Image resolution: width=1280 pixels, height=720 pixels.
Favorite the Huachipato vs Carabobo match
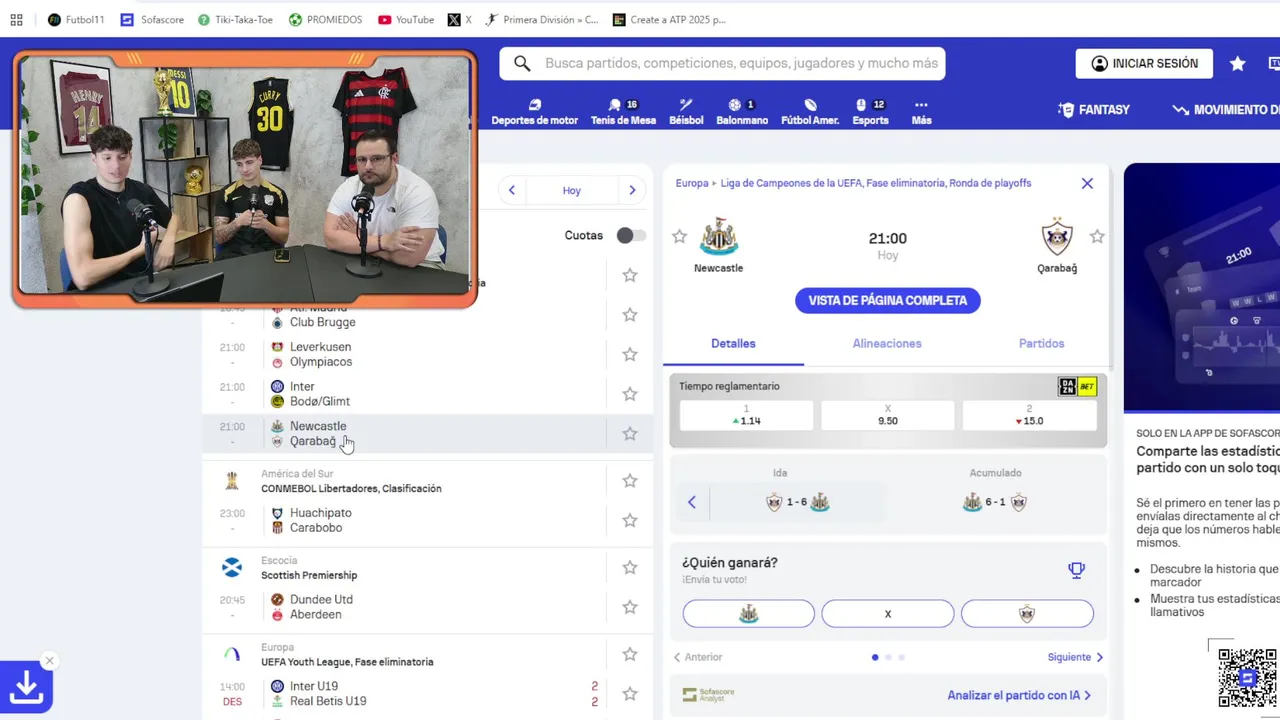click(630, 520)
